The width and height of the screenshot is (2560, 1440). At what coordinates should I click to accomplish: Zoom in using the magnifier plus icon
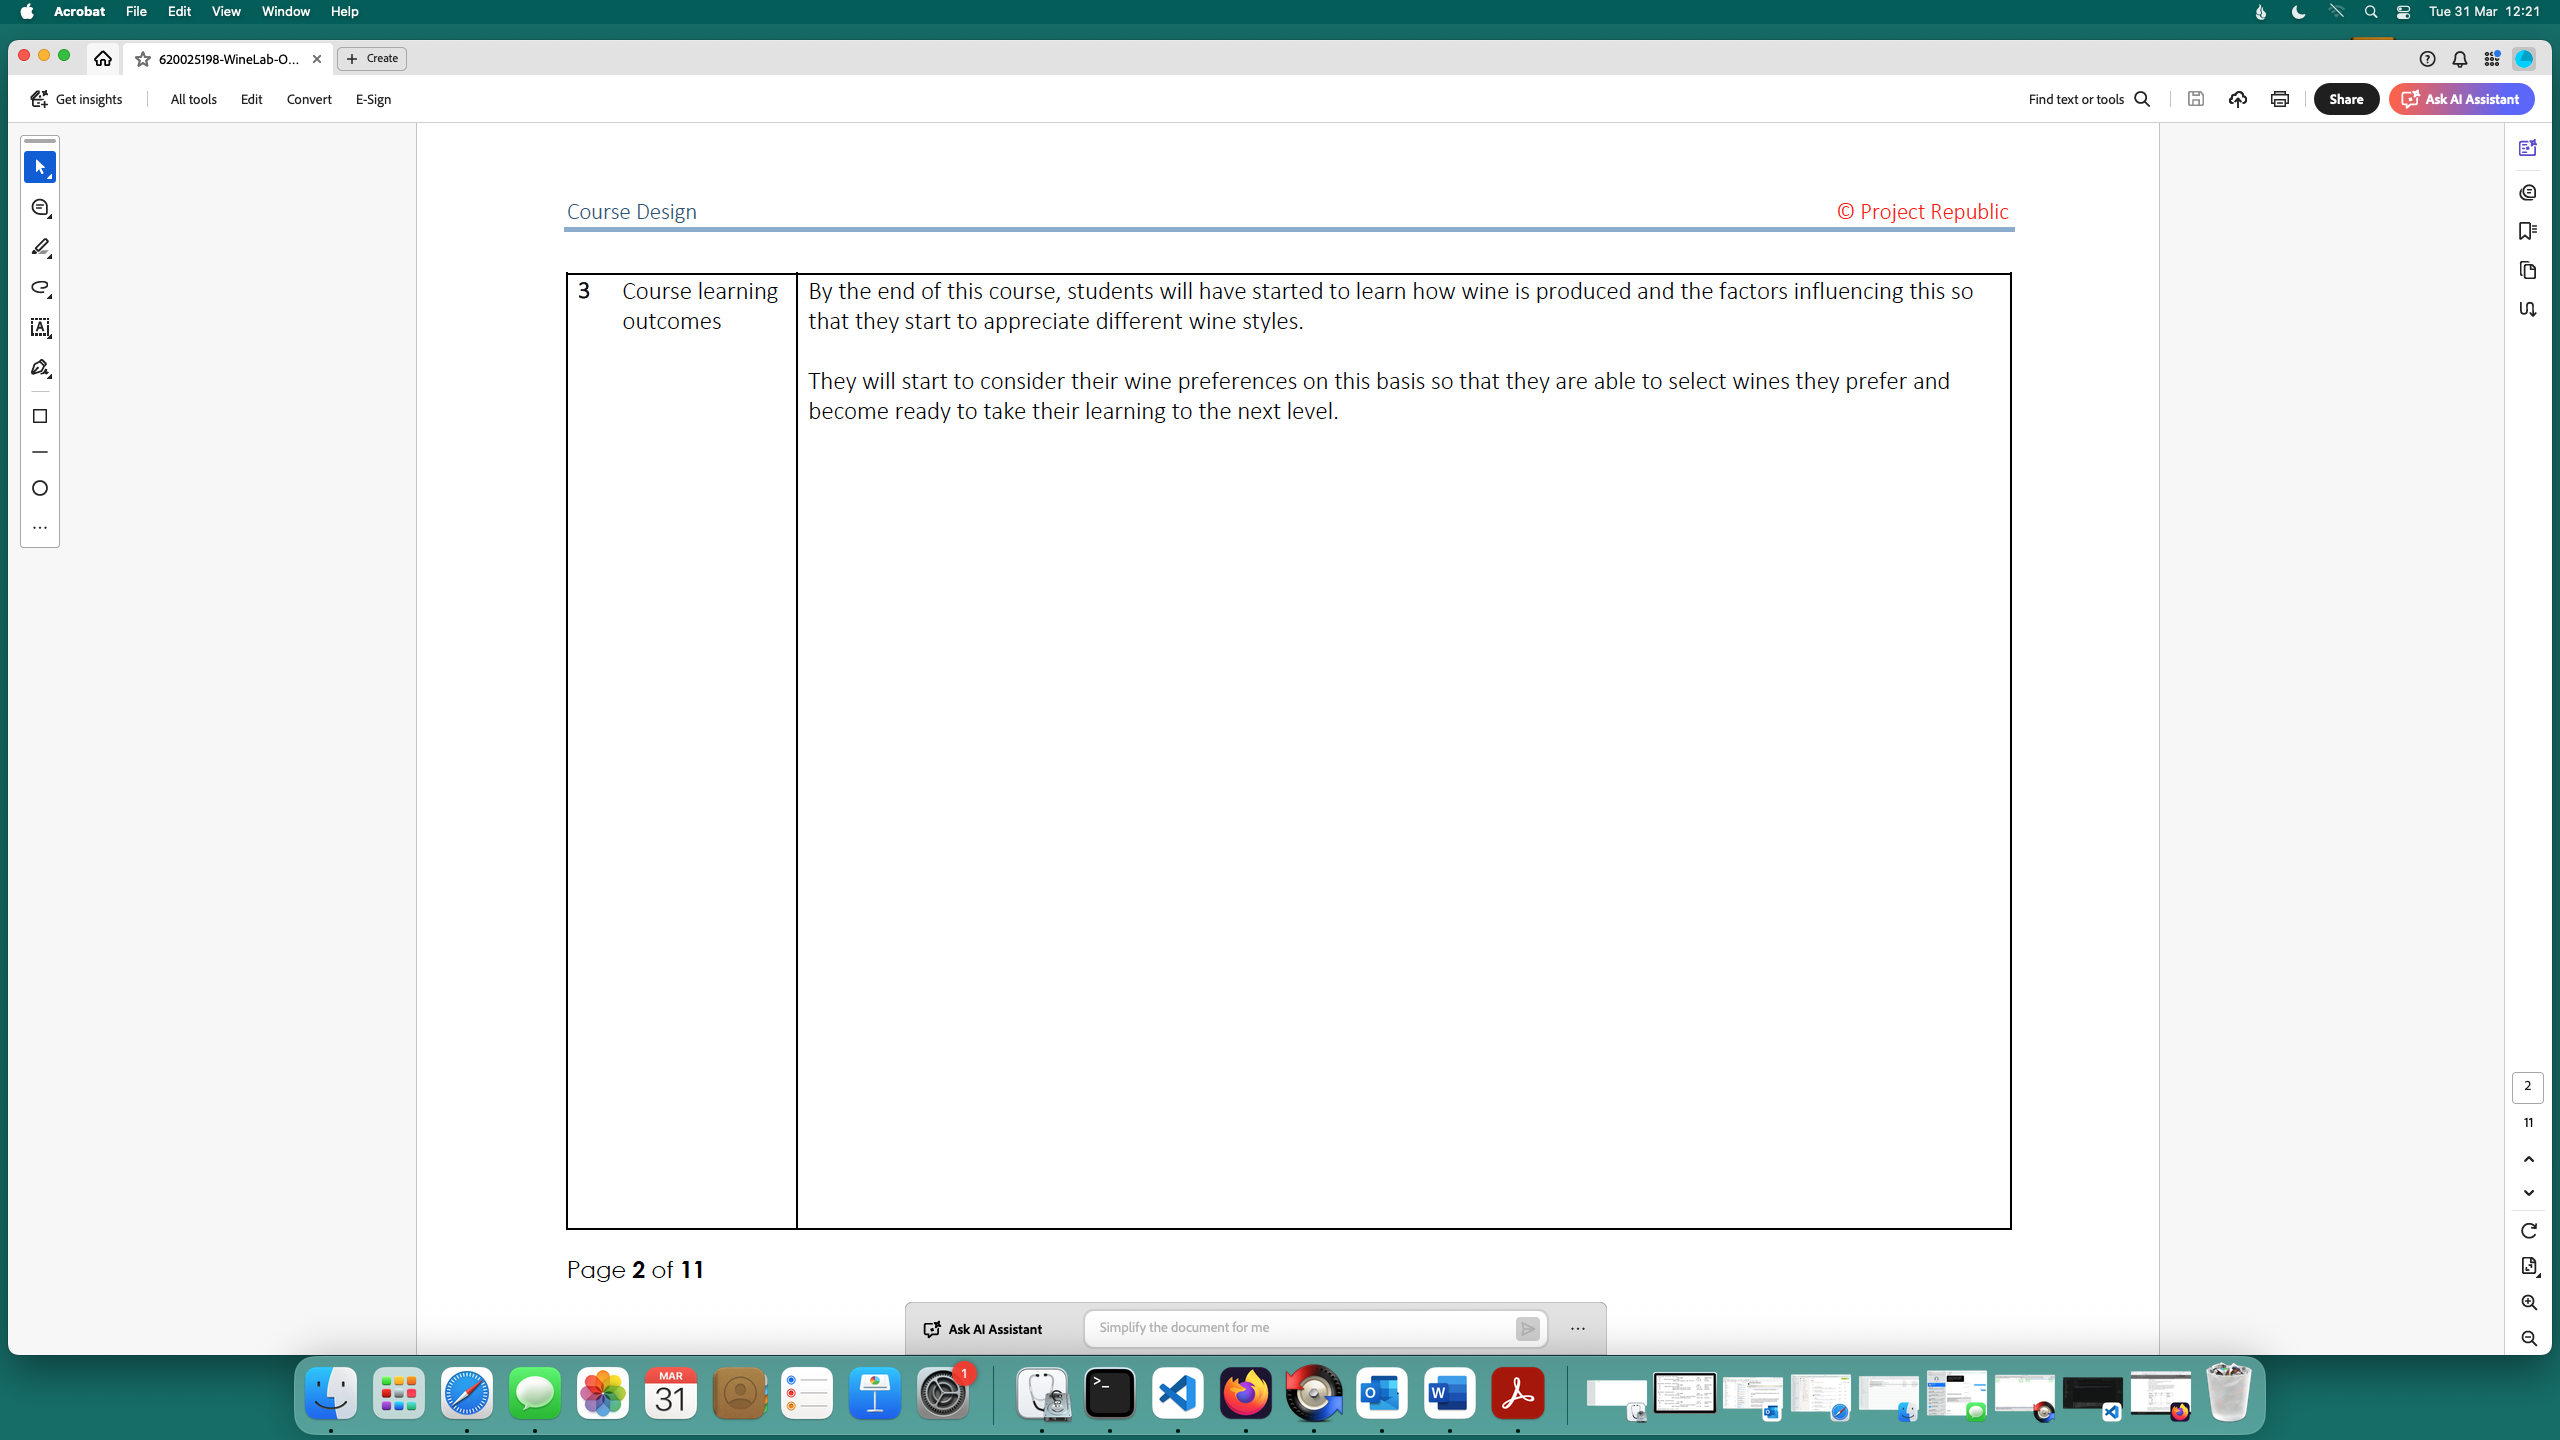click(2528, 1302)
